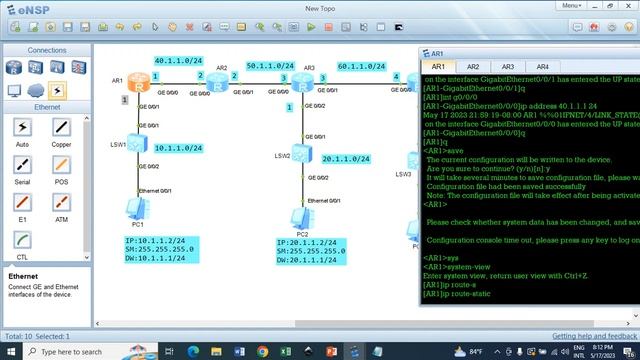Switch to the AR2 terminal tab
640x360 pixels.
[x=473, y=67]
